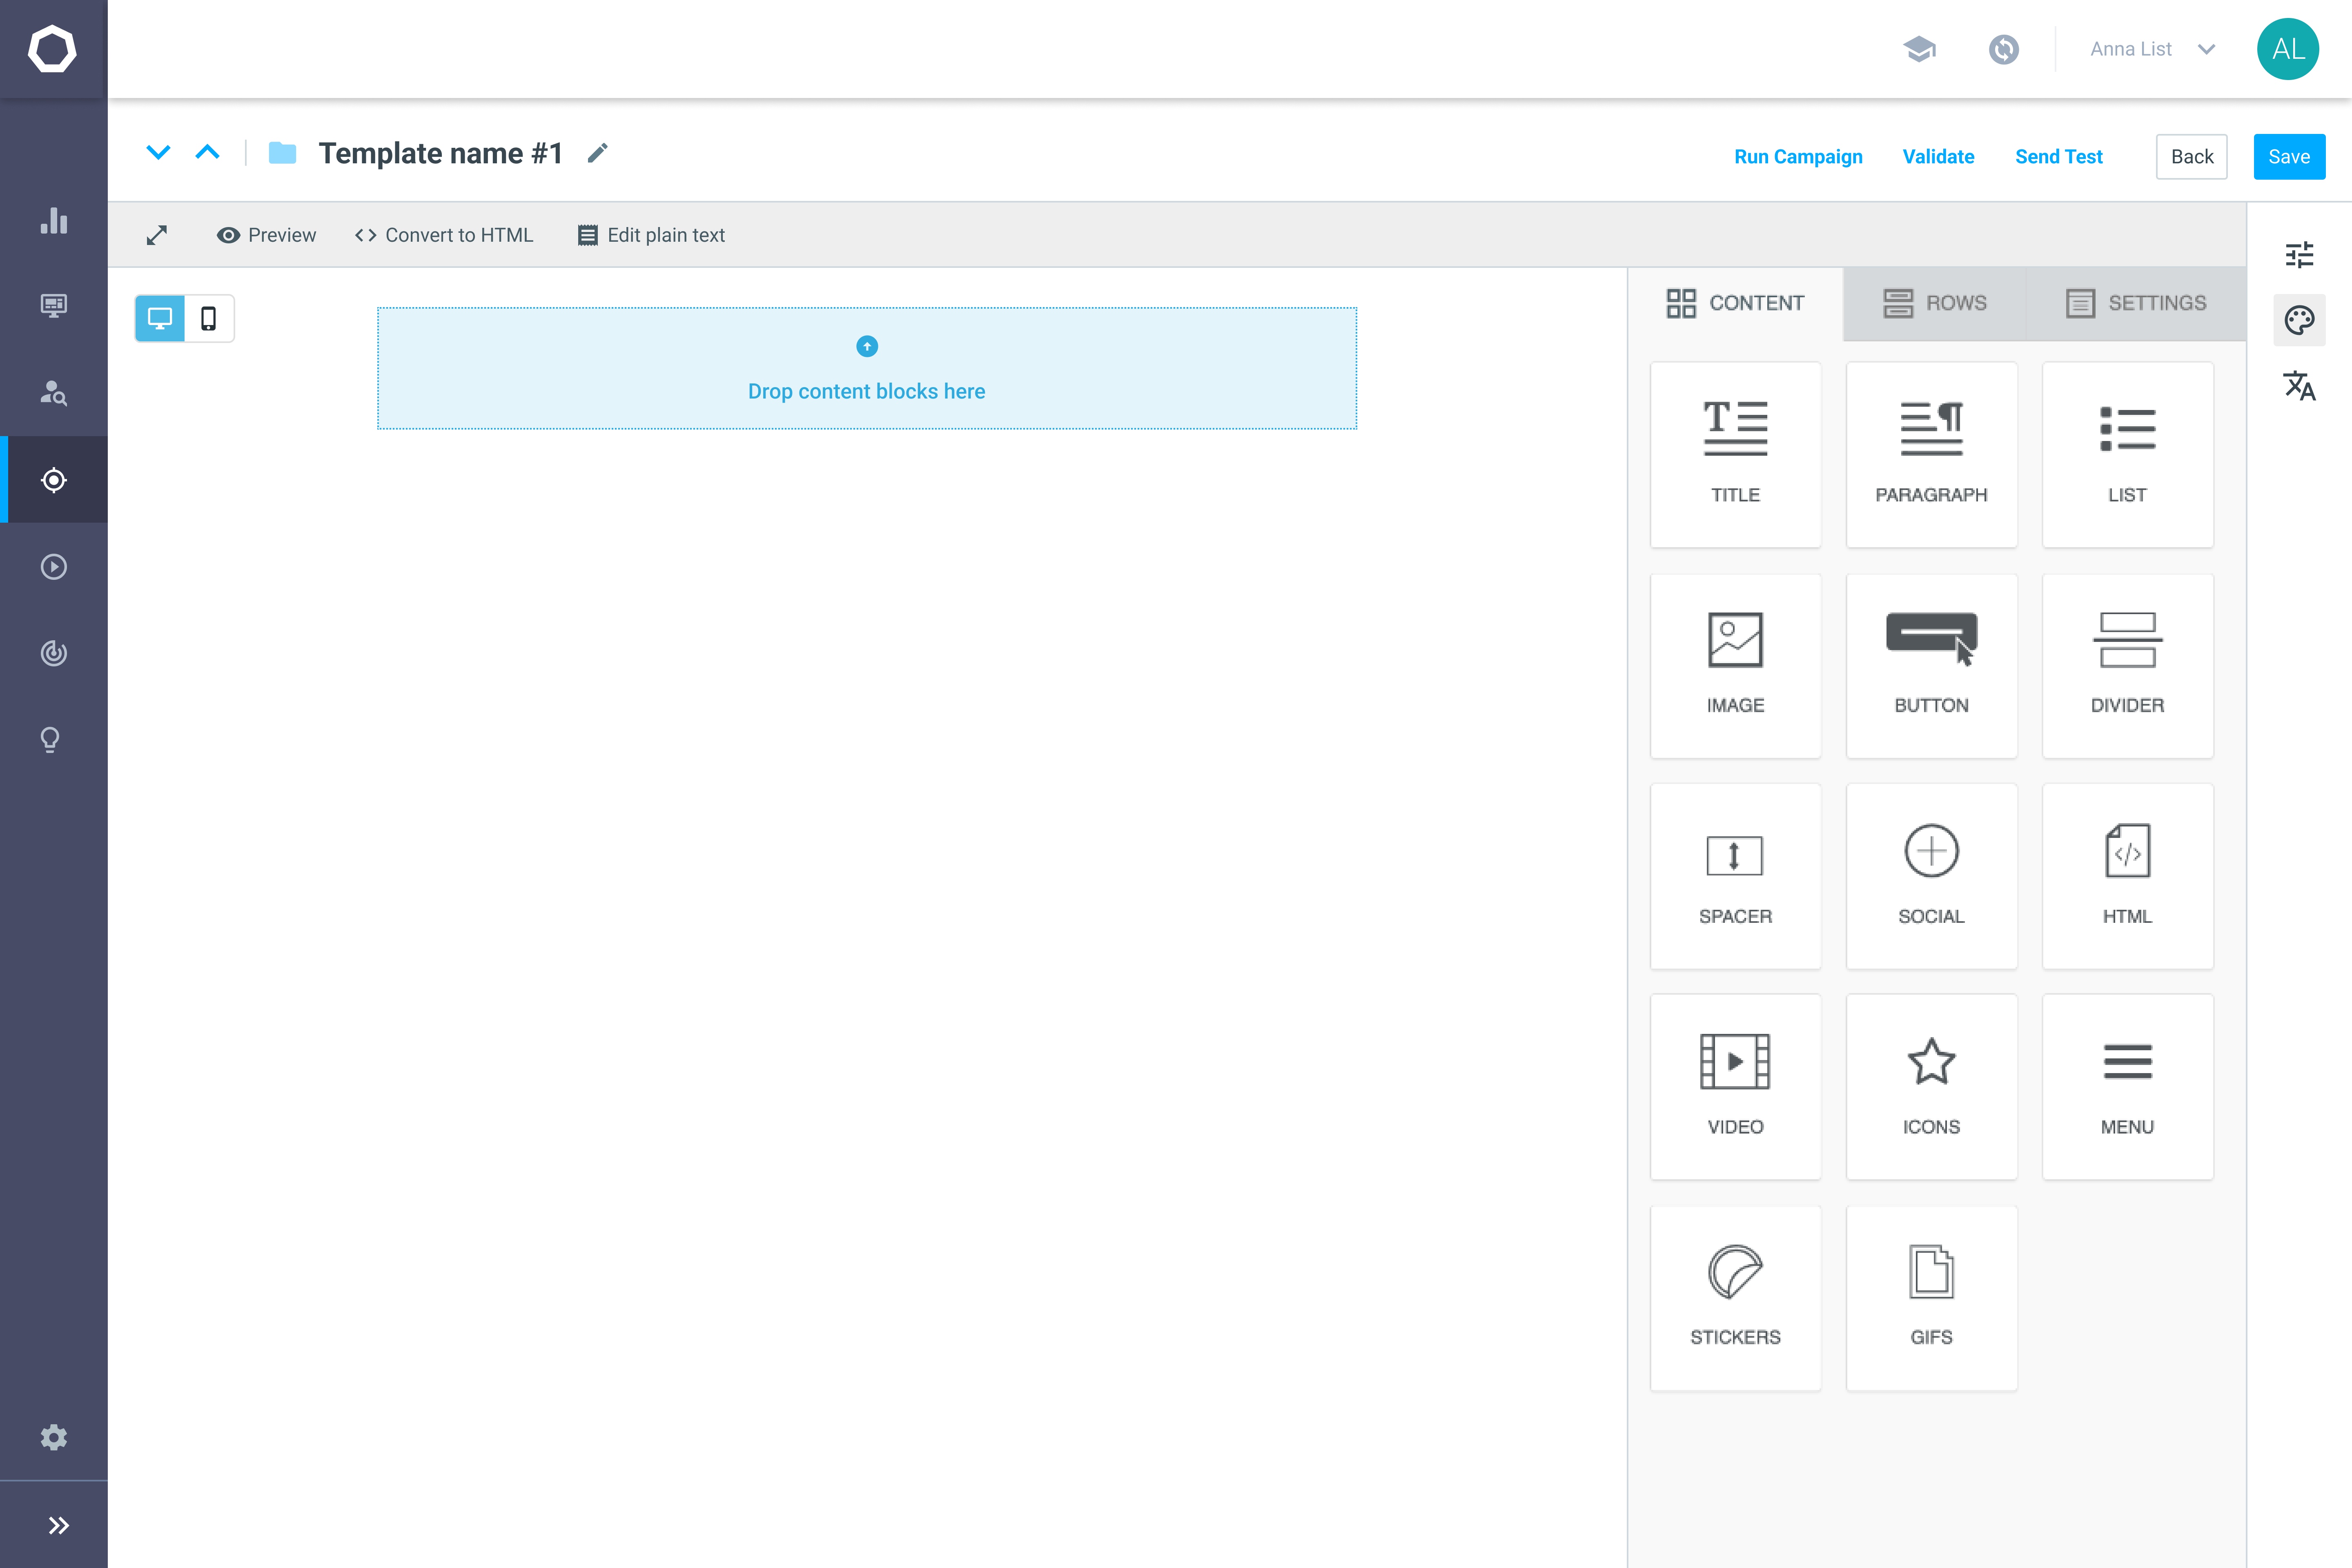Click the sync status icon in header
The height and width of the screenshot is (1568, 2352).
[x=2004, y=49]
